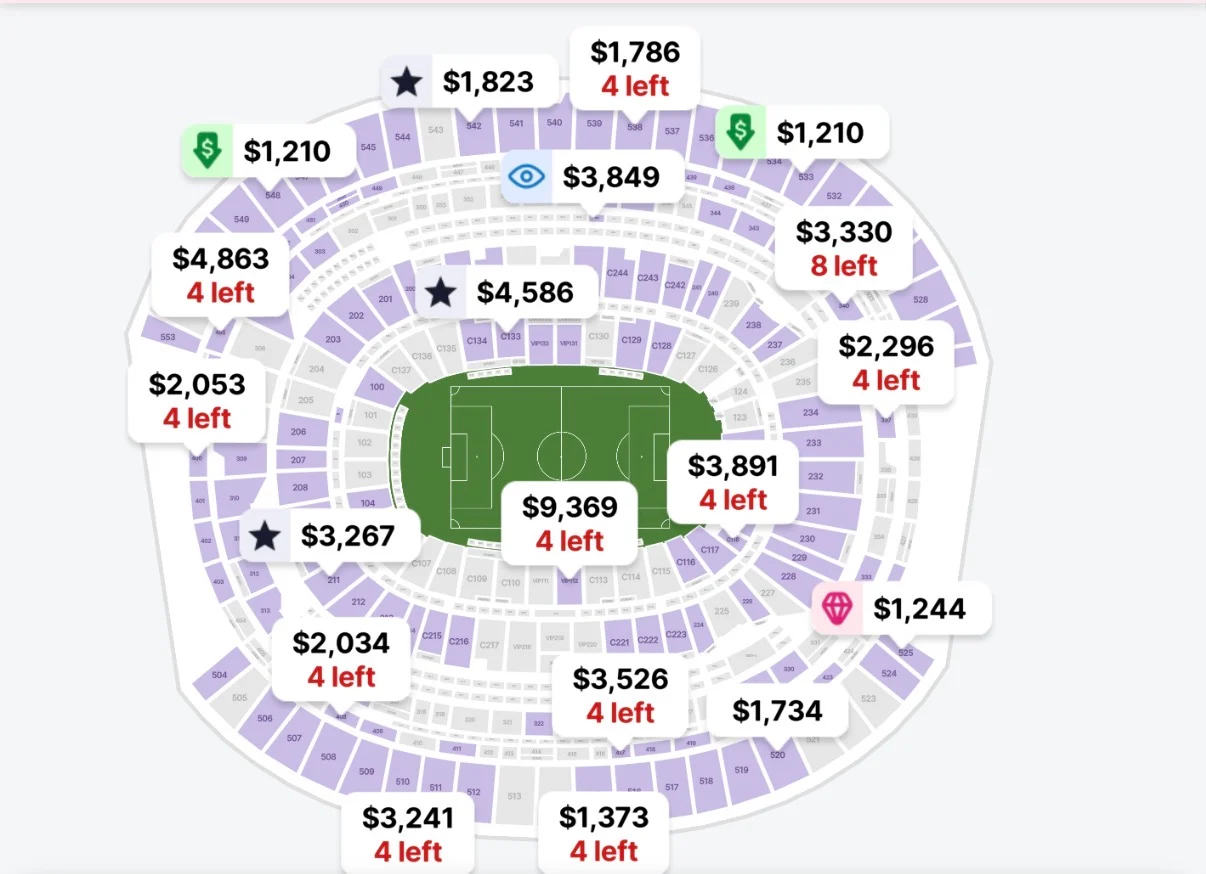Open the $4,863 4 left listing
Viewport: 1206px width, 874px height.
coord(221,275)
